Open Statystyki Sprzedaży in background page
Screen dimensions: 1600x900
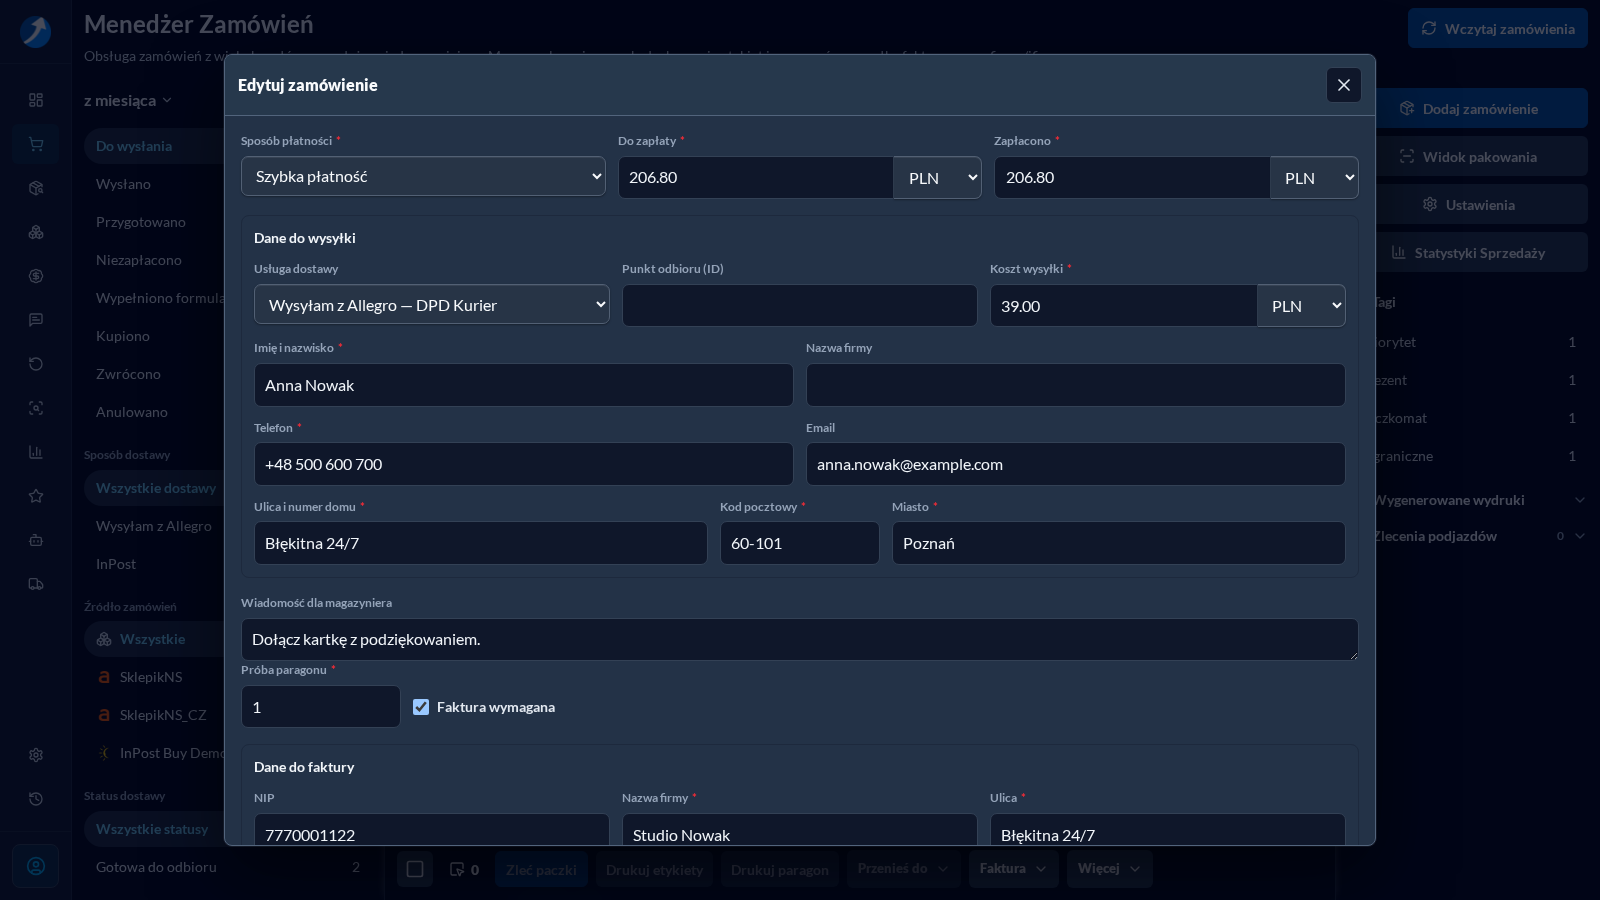click(1482, 252)
